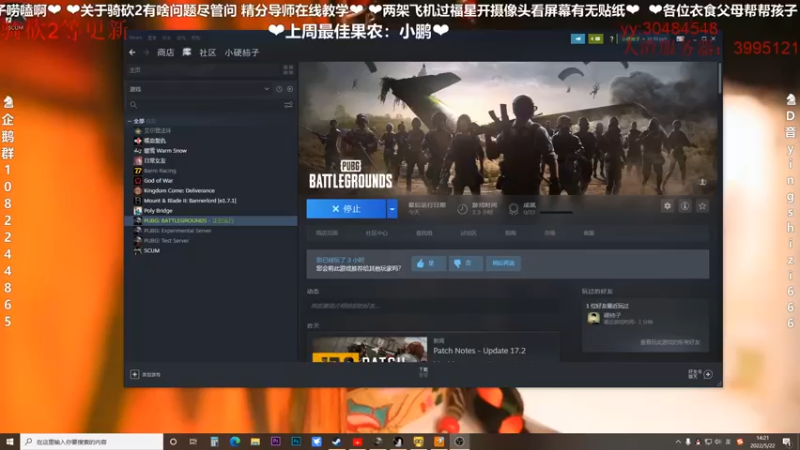Open the 讨论区 game tab
Viewport: 800px width, 450px height.
468,233
